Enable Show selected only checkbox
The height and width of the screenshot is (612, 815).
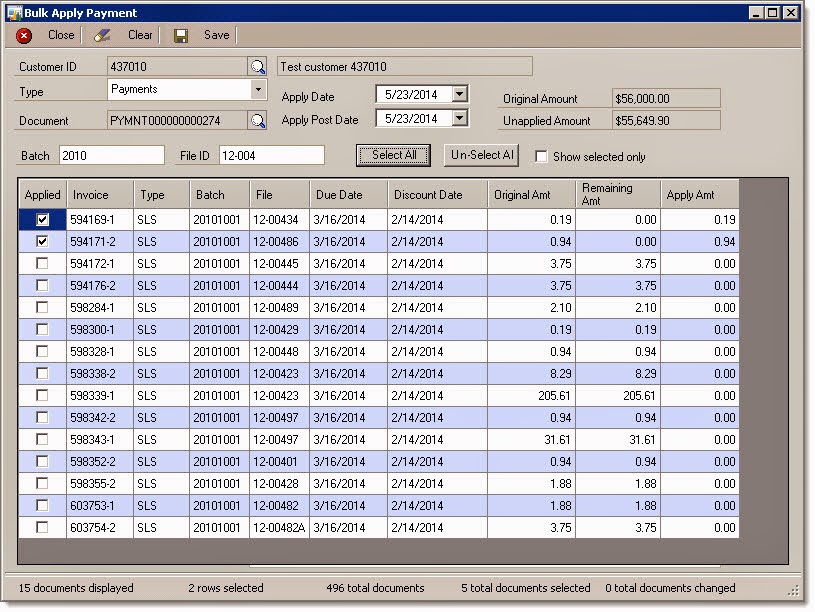click(x=541, y=157)
